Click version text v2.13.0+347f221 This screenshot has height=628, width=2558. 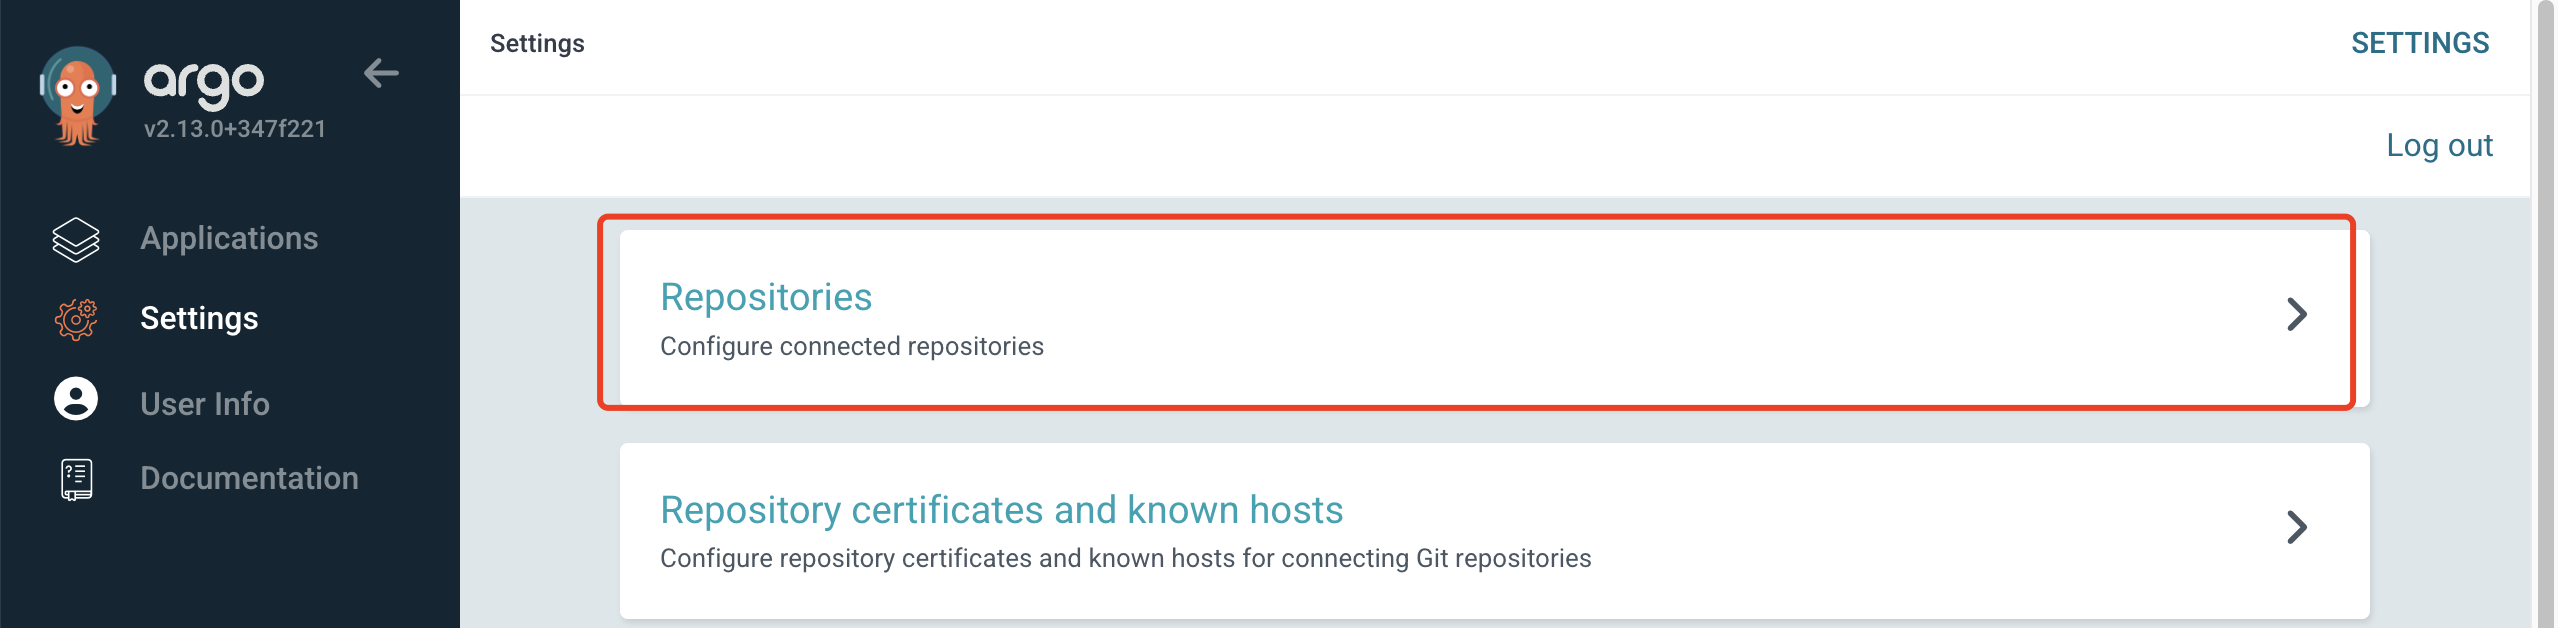click(x=235, y=129)
